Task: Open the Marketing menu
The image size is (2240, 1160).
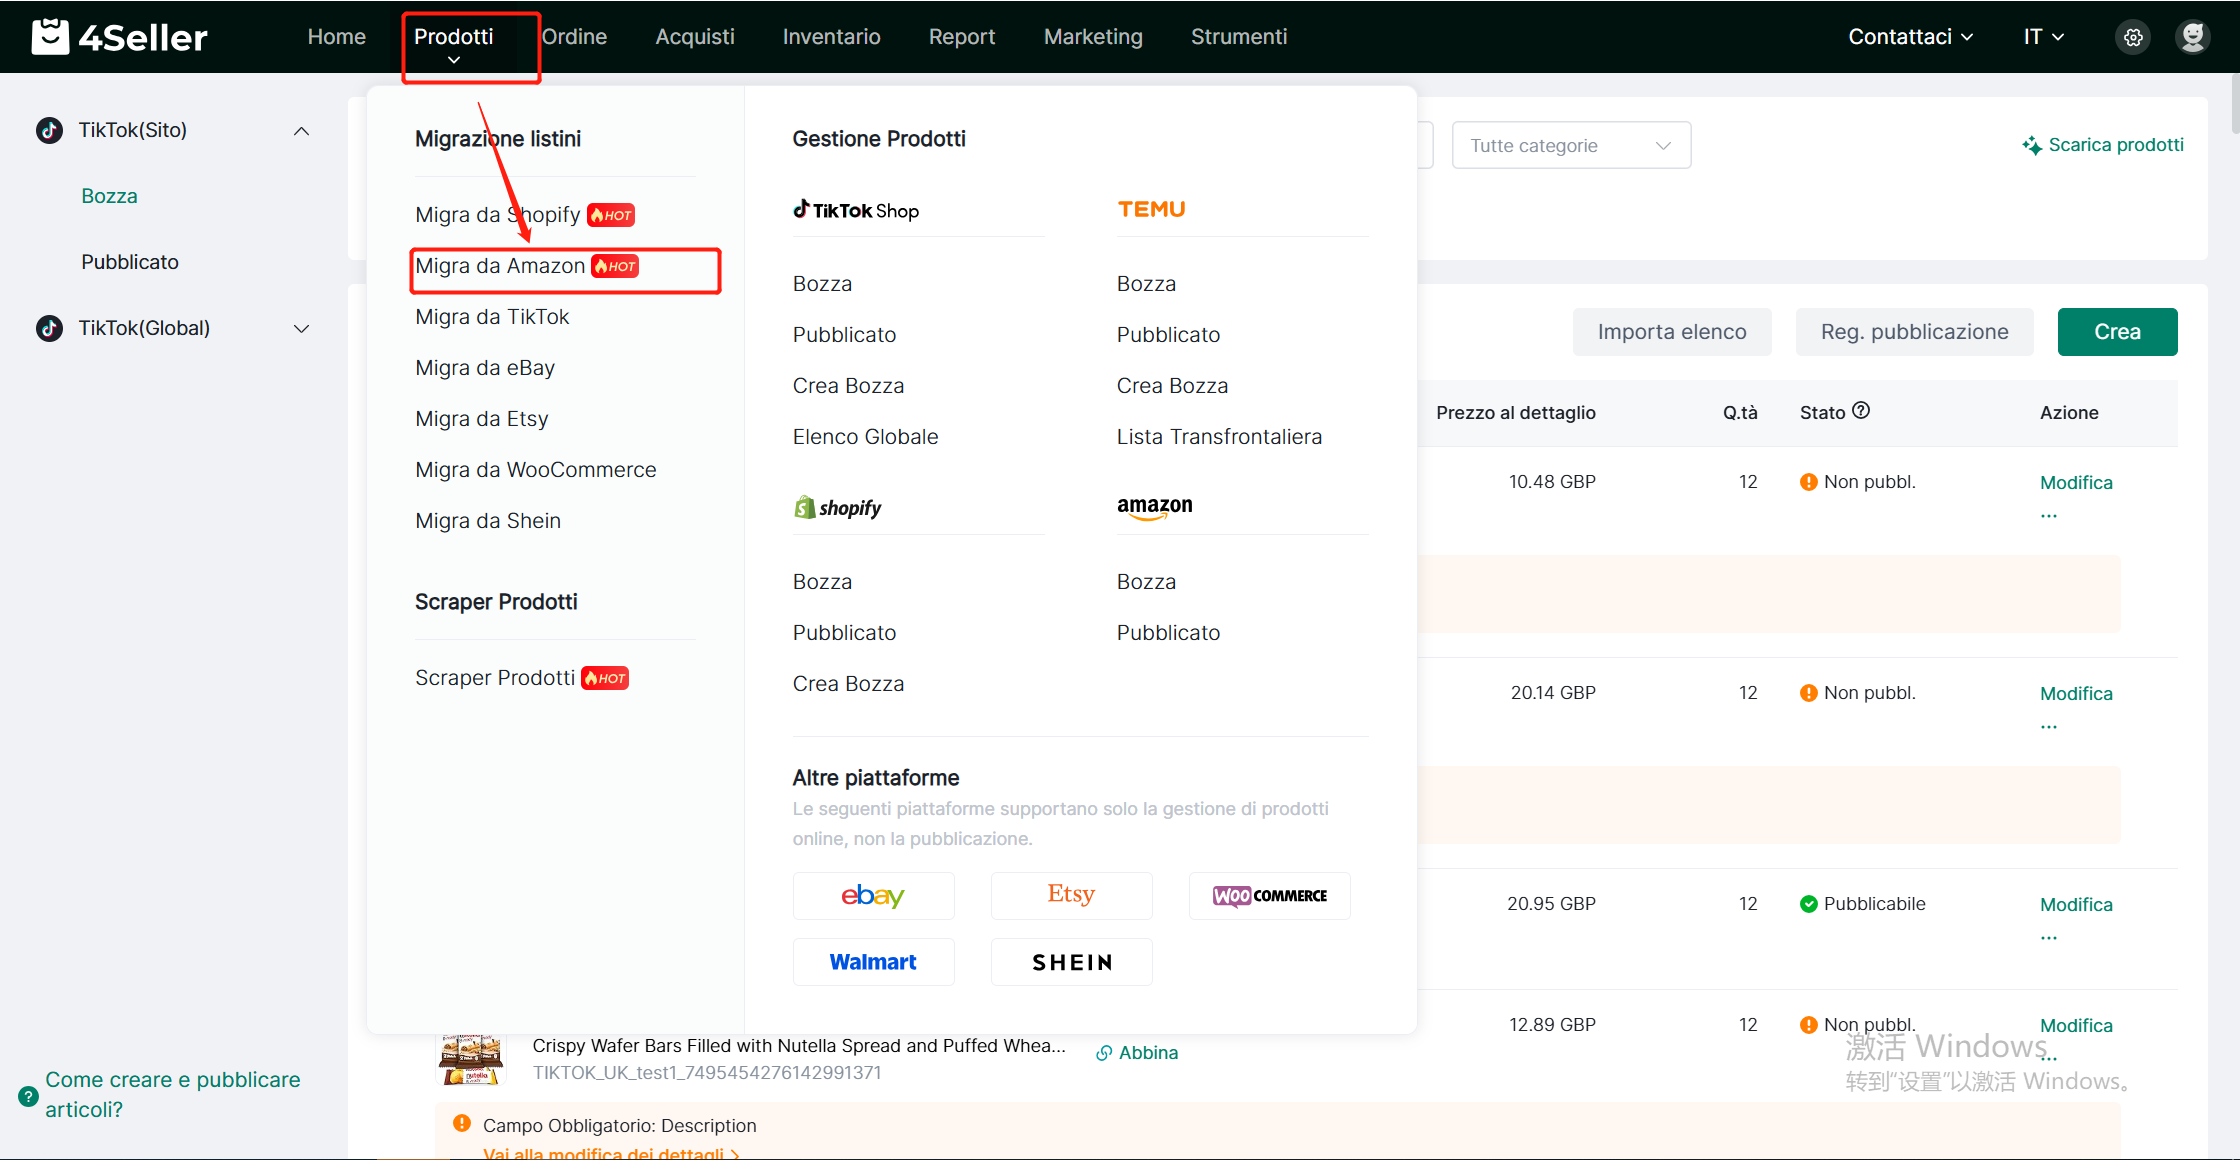Action: pyautogui.click(x=1093, y=37)
